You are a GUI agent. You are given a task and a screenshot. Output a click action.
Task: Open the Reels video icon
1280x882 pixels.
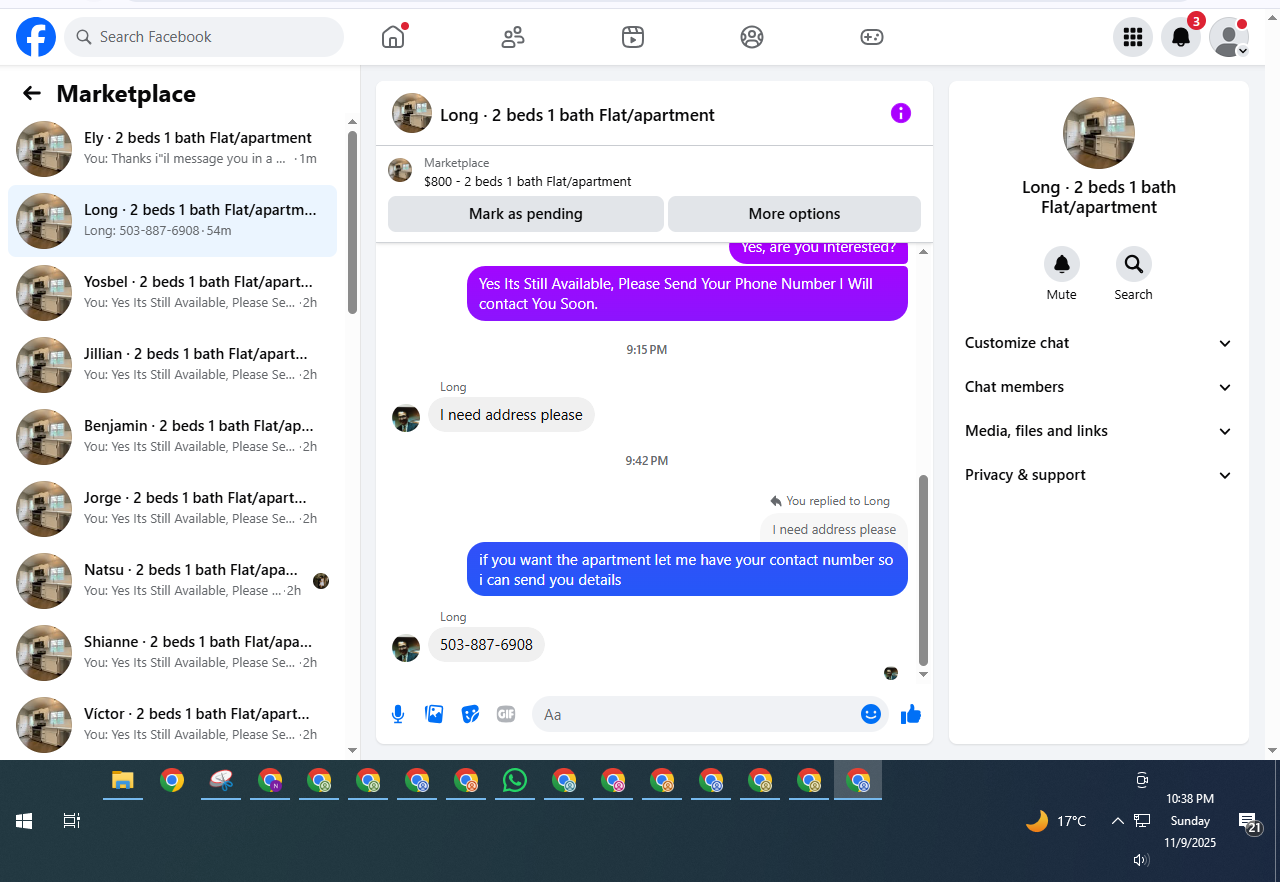(x=633, y=37)
